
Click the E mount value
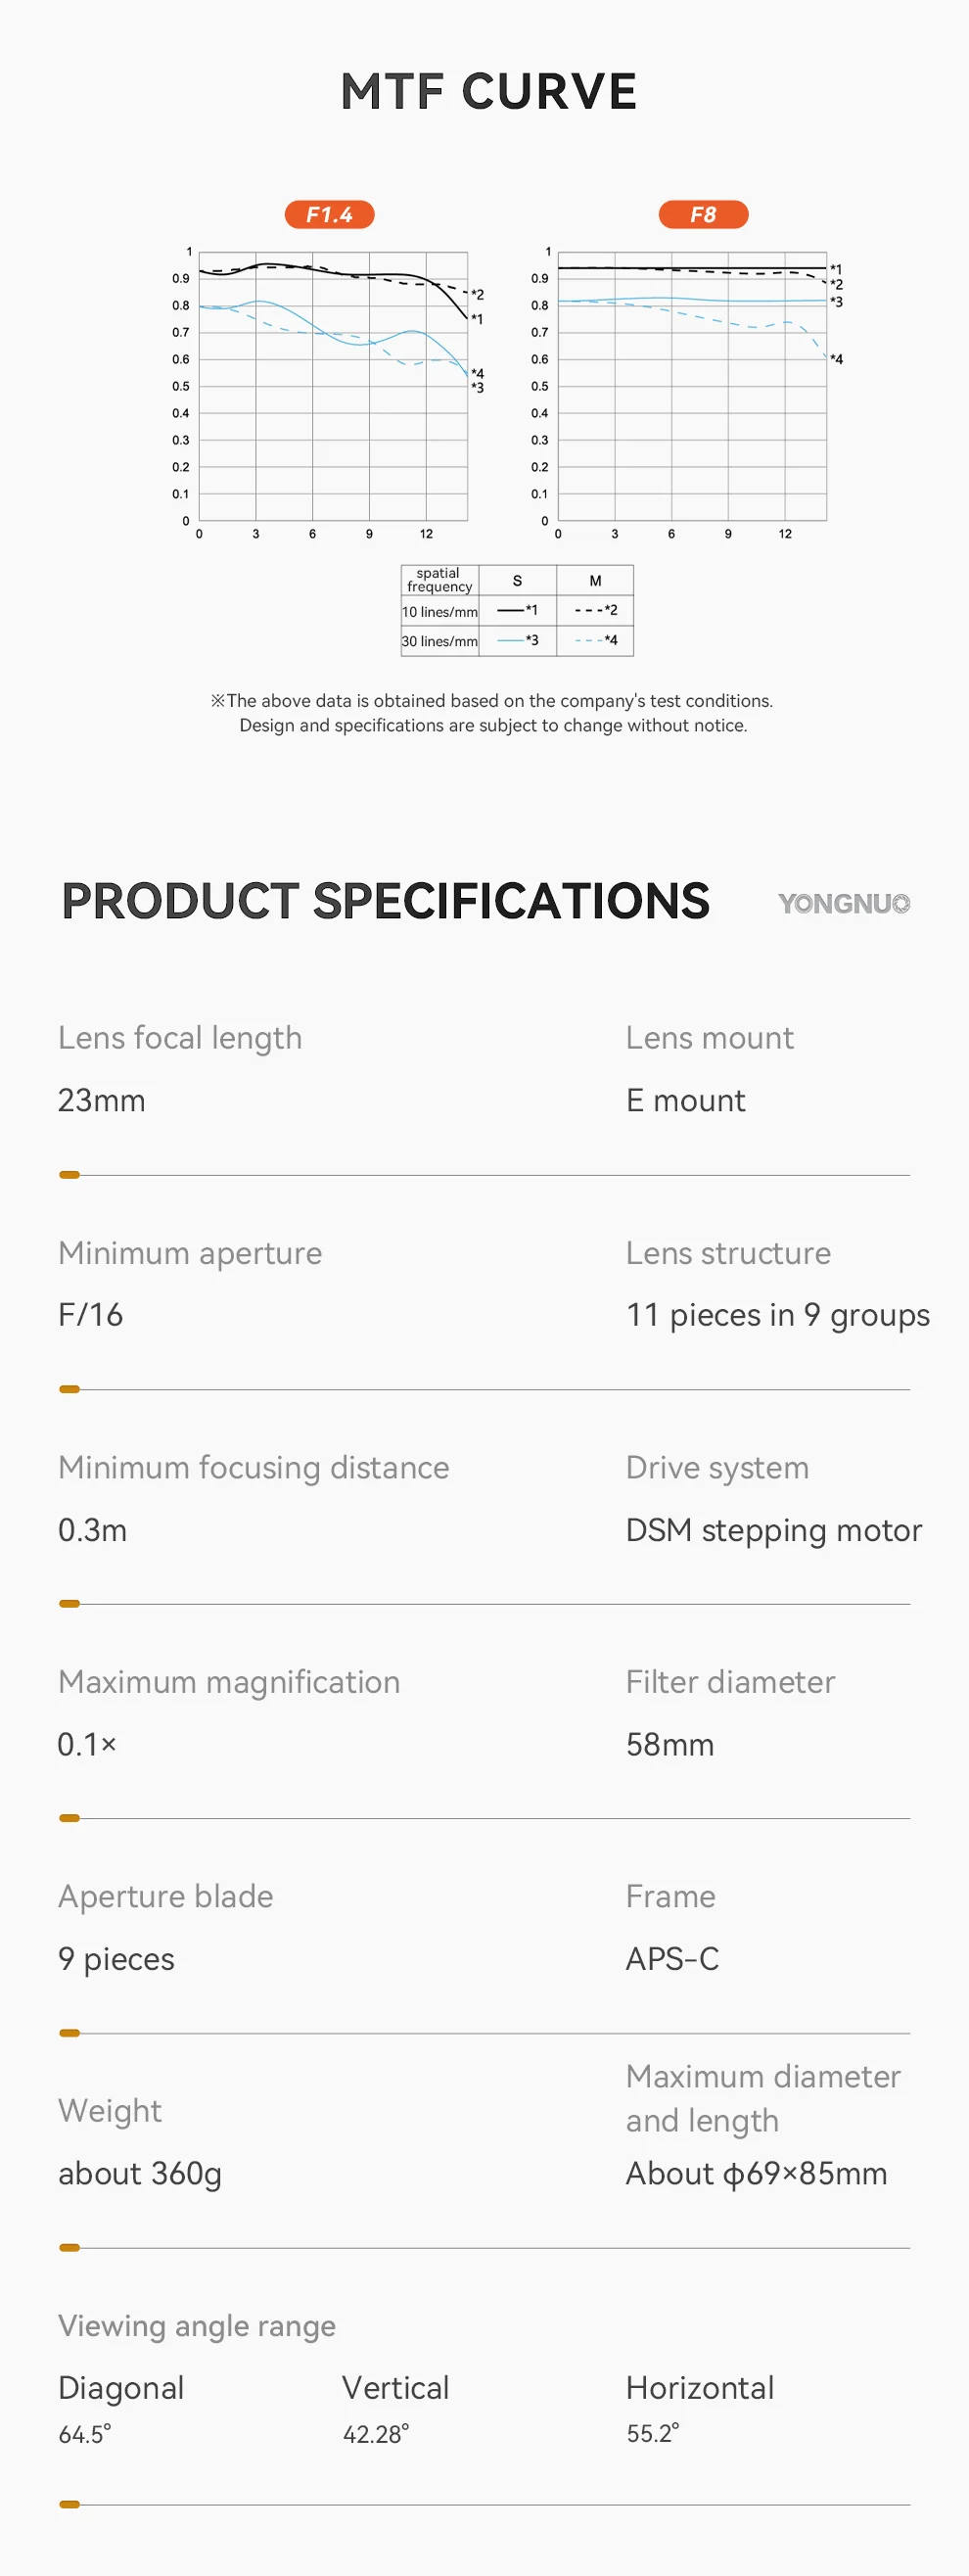(x=685, y=1100)
